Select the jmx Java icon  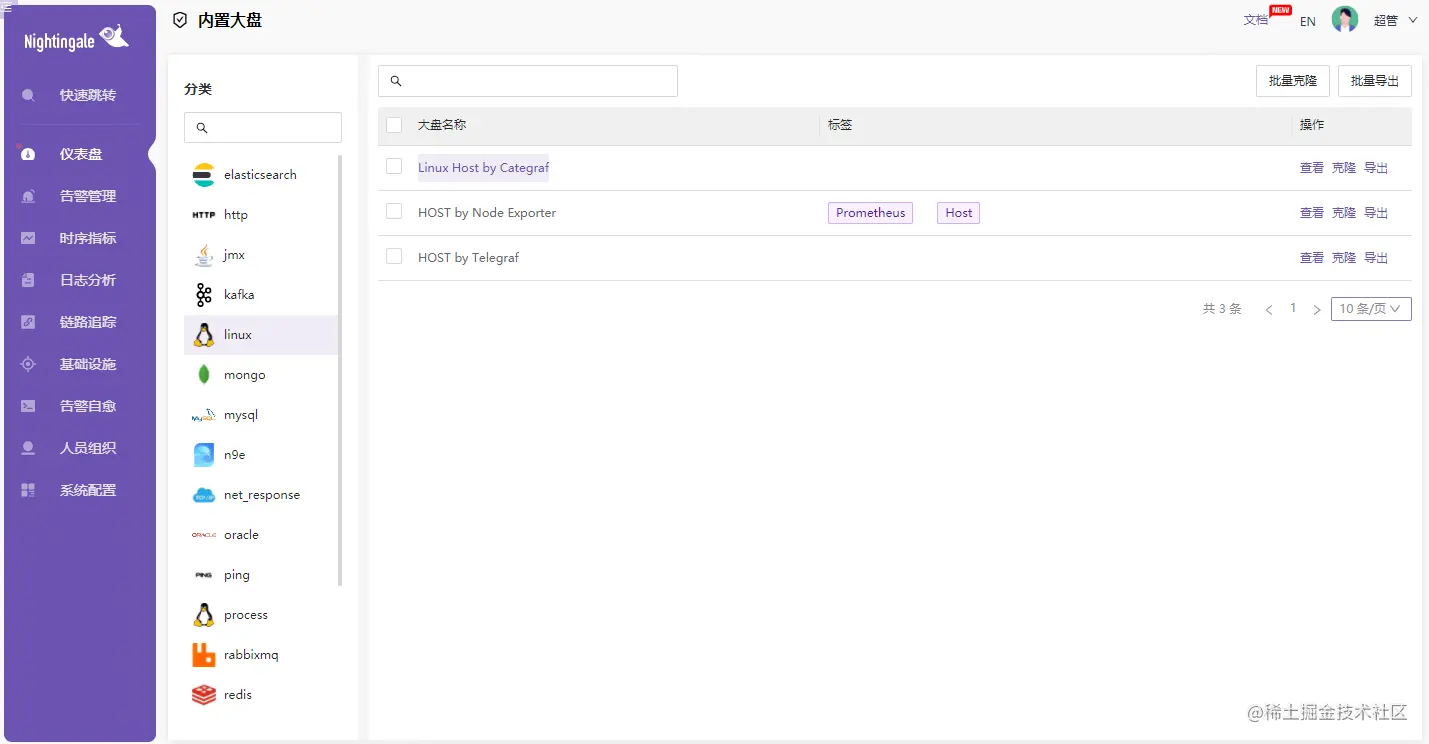pos(204,255)
